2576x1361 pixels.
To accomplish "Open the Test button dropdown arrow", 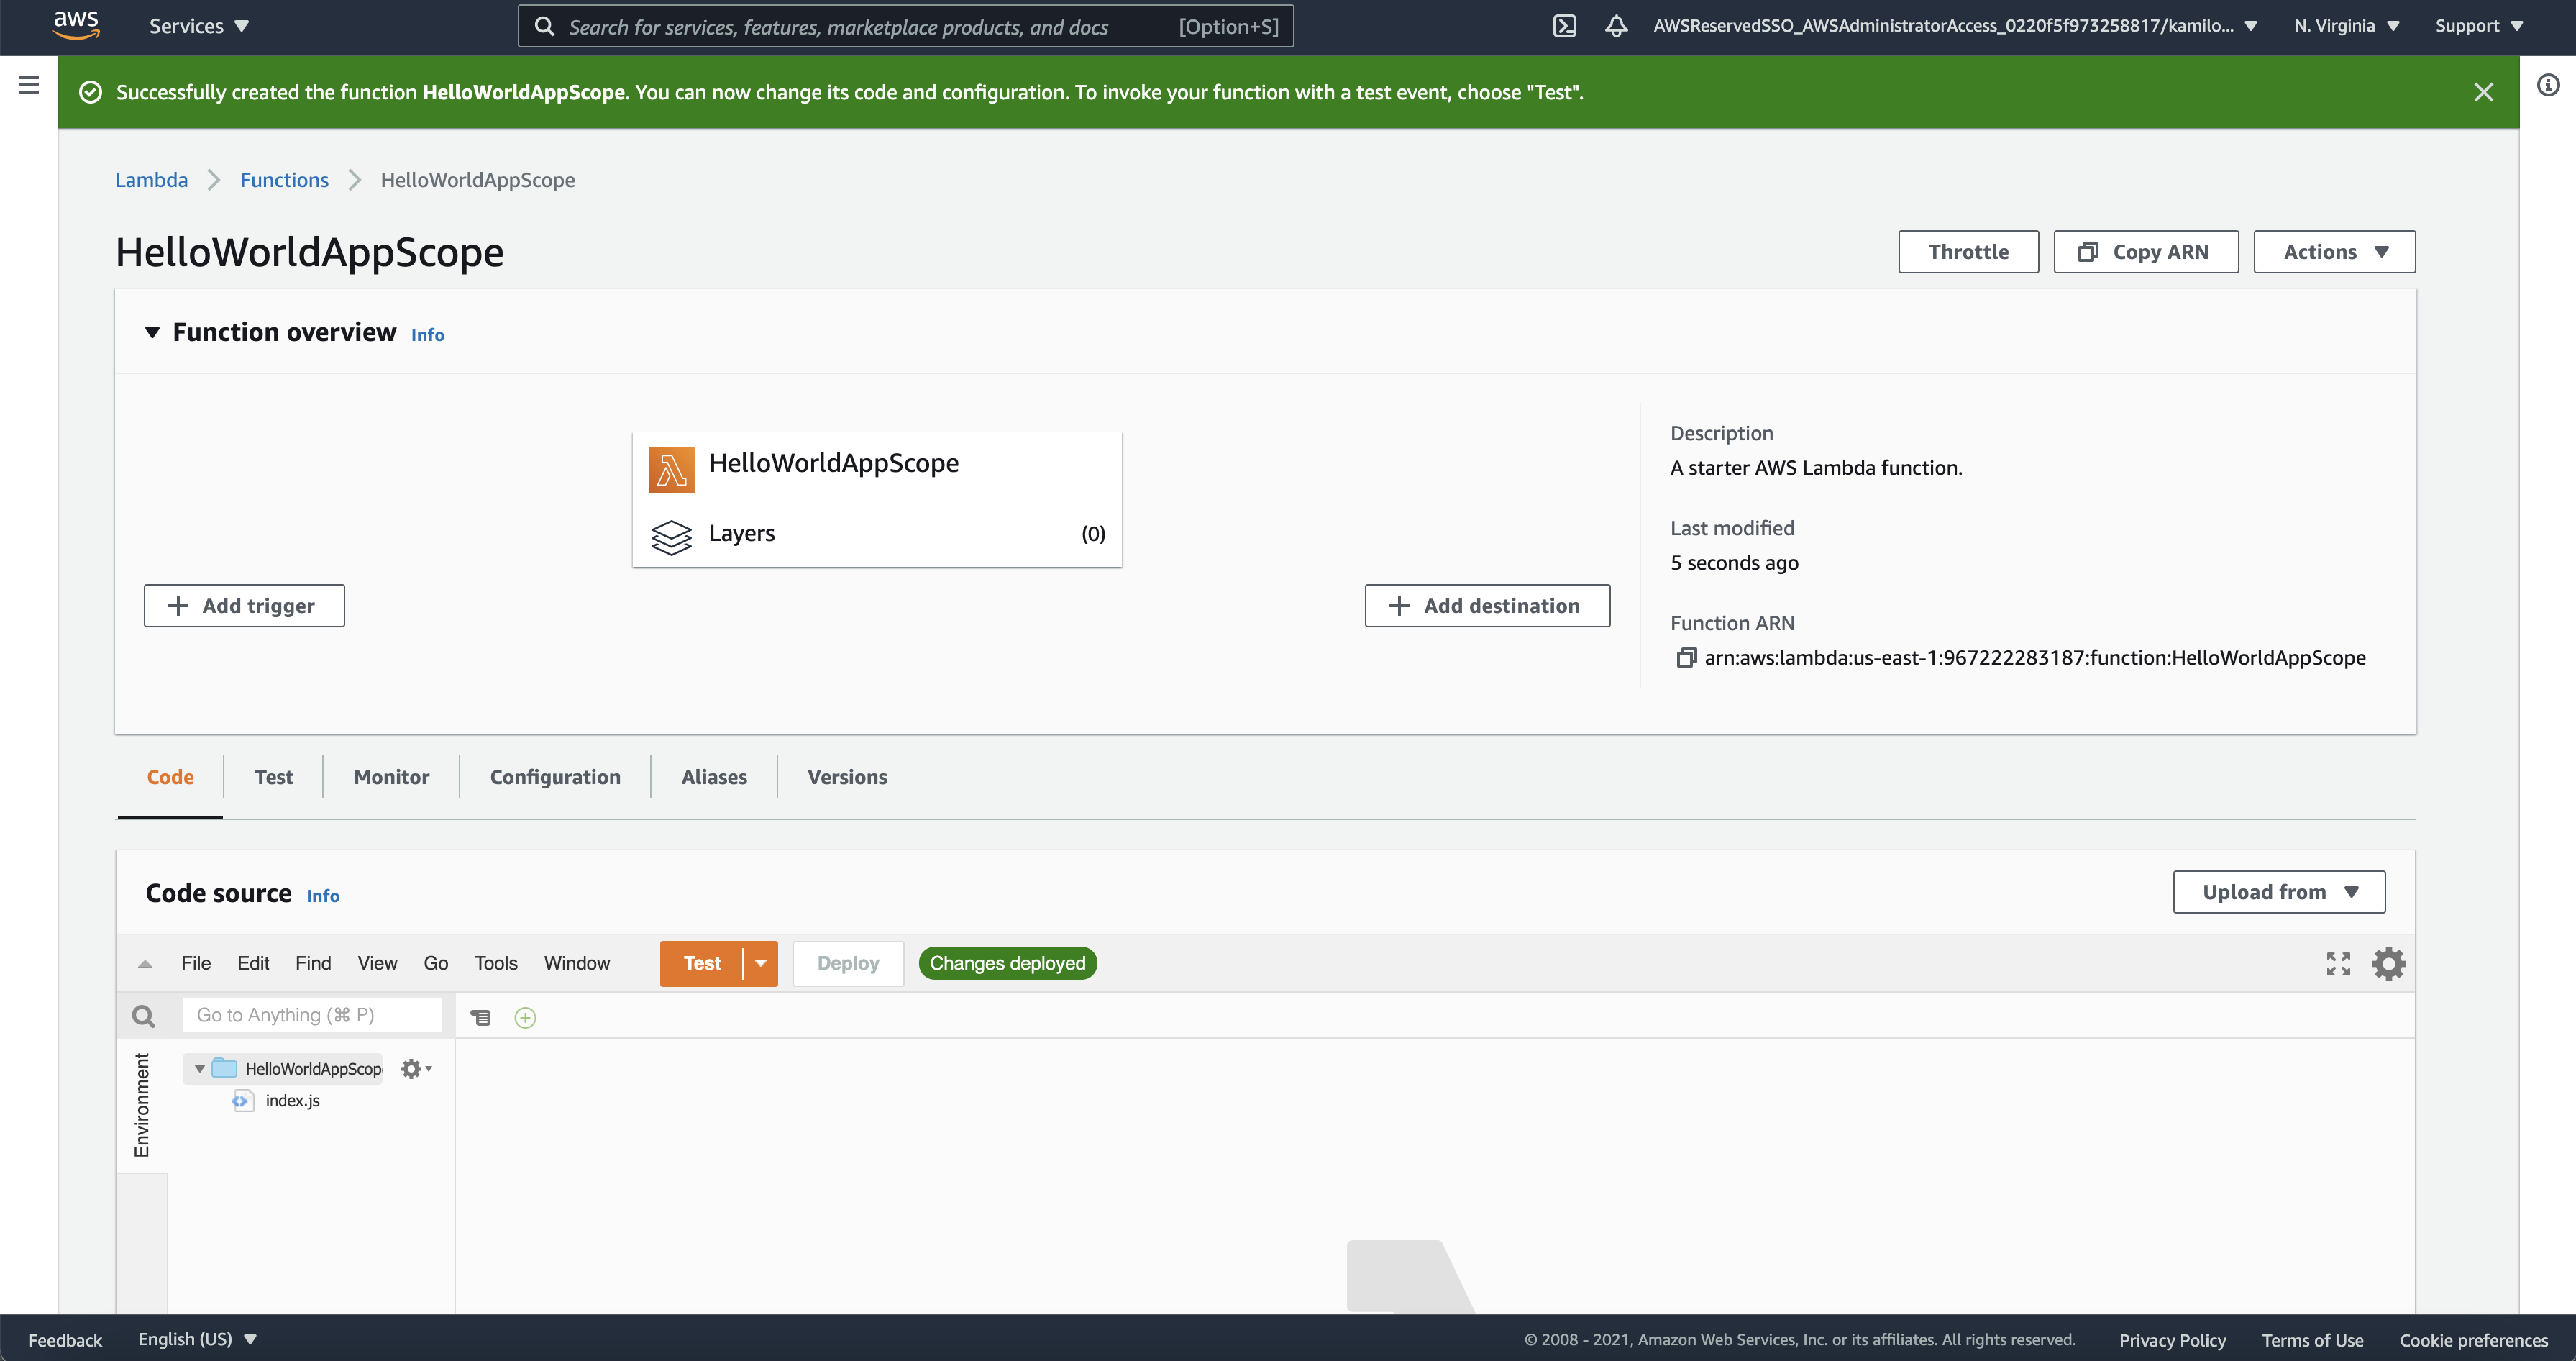I will pyautogui.click(x=761, y=963).
